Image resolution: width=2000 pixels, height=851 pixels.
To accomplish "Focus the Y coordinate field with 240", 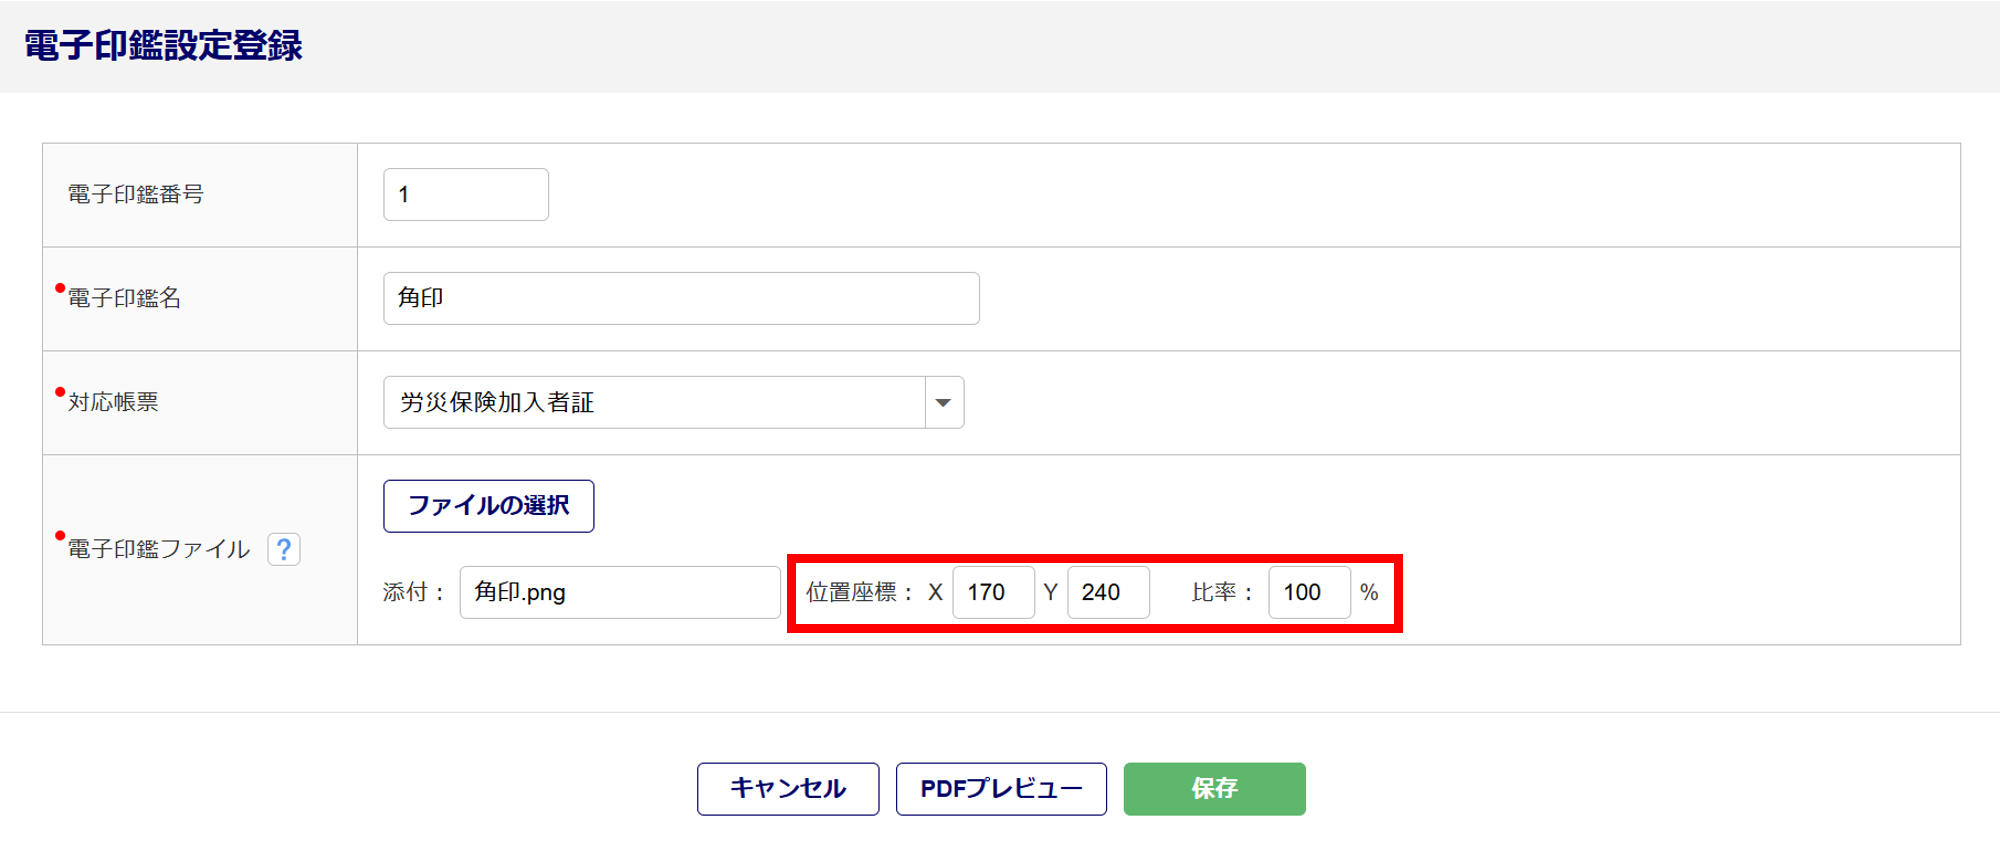I will pyautogui.click(x=1108, y=593).
